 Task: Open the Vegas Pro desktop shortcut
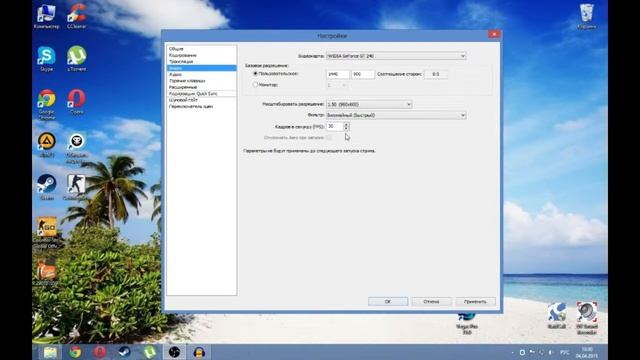467,323
